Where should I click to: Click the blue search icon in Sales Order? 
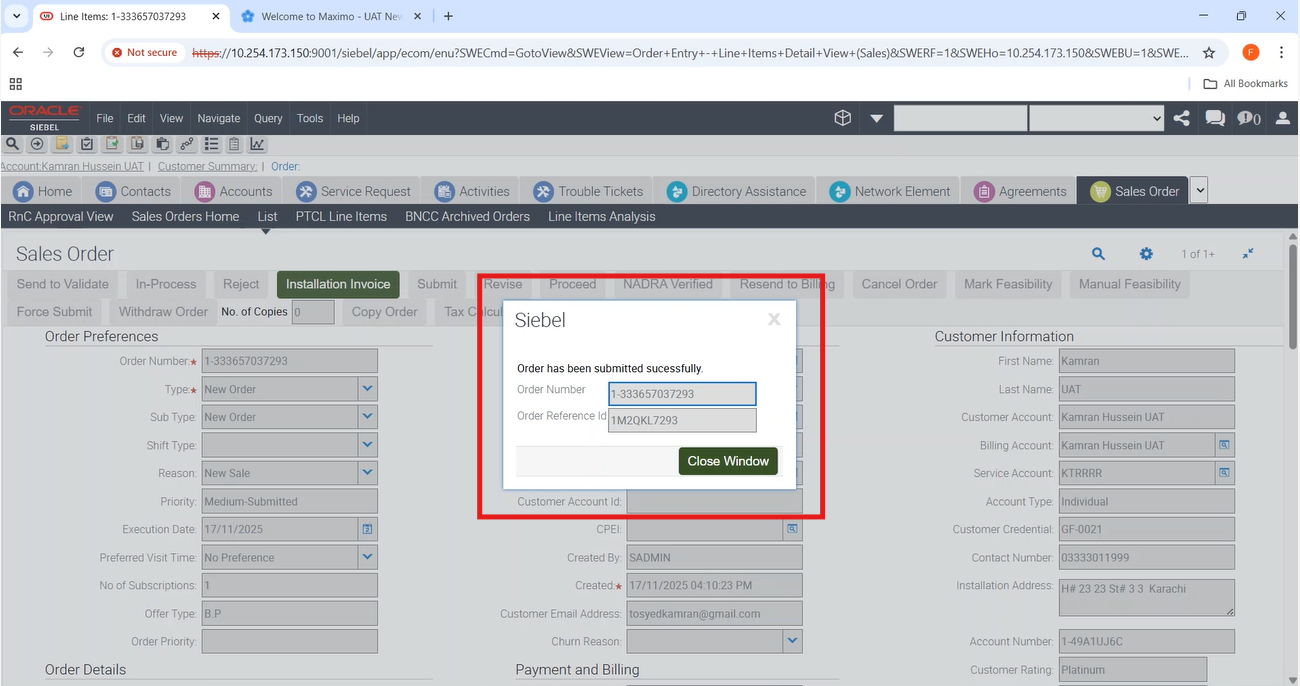[1098, 254]
